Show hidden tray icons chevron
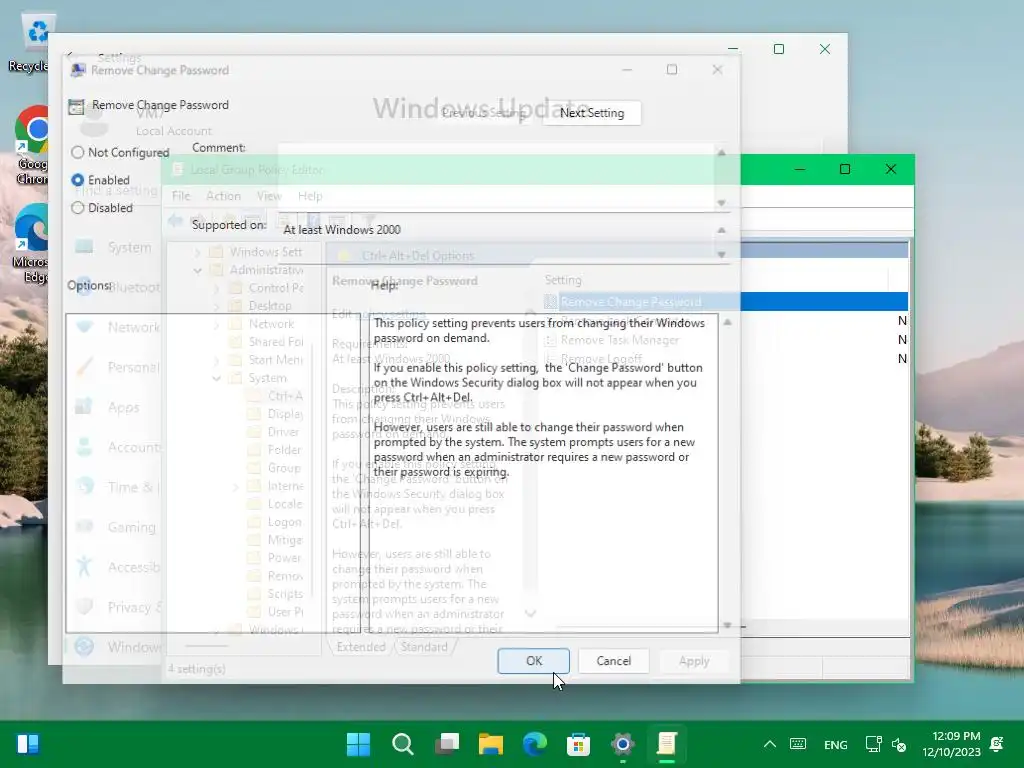 [x=770, y=744]
